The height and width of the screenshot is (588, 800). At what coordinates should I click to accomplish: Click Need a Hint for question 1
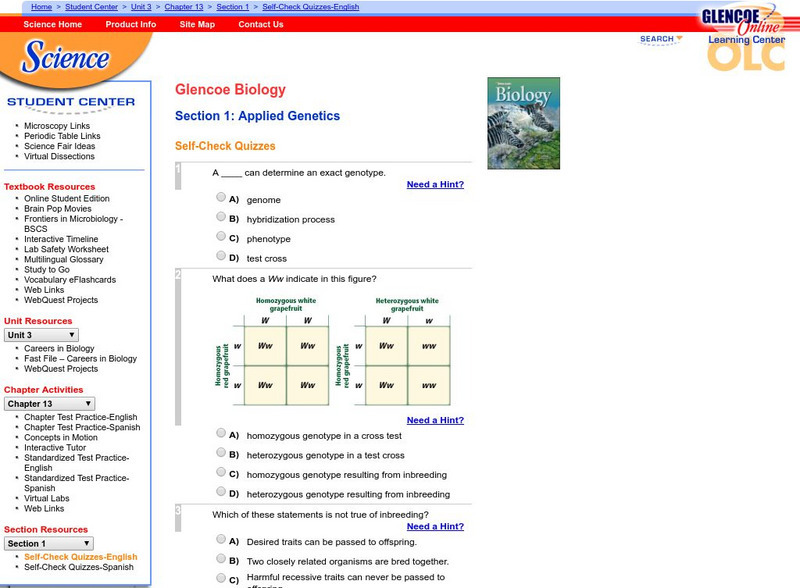[435, 184]
